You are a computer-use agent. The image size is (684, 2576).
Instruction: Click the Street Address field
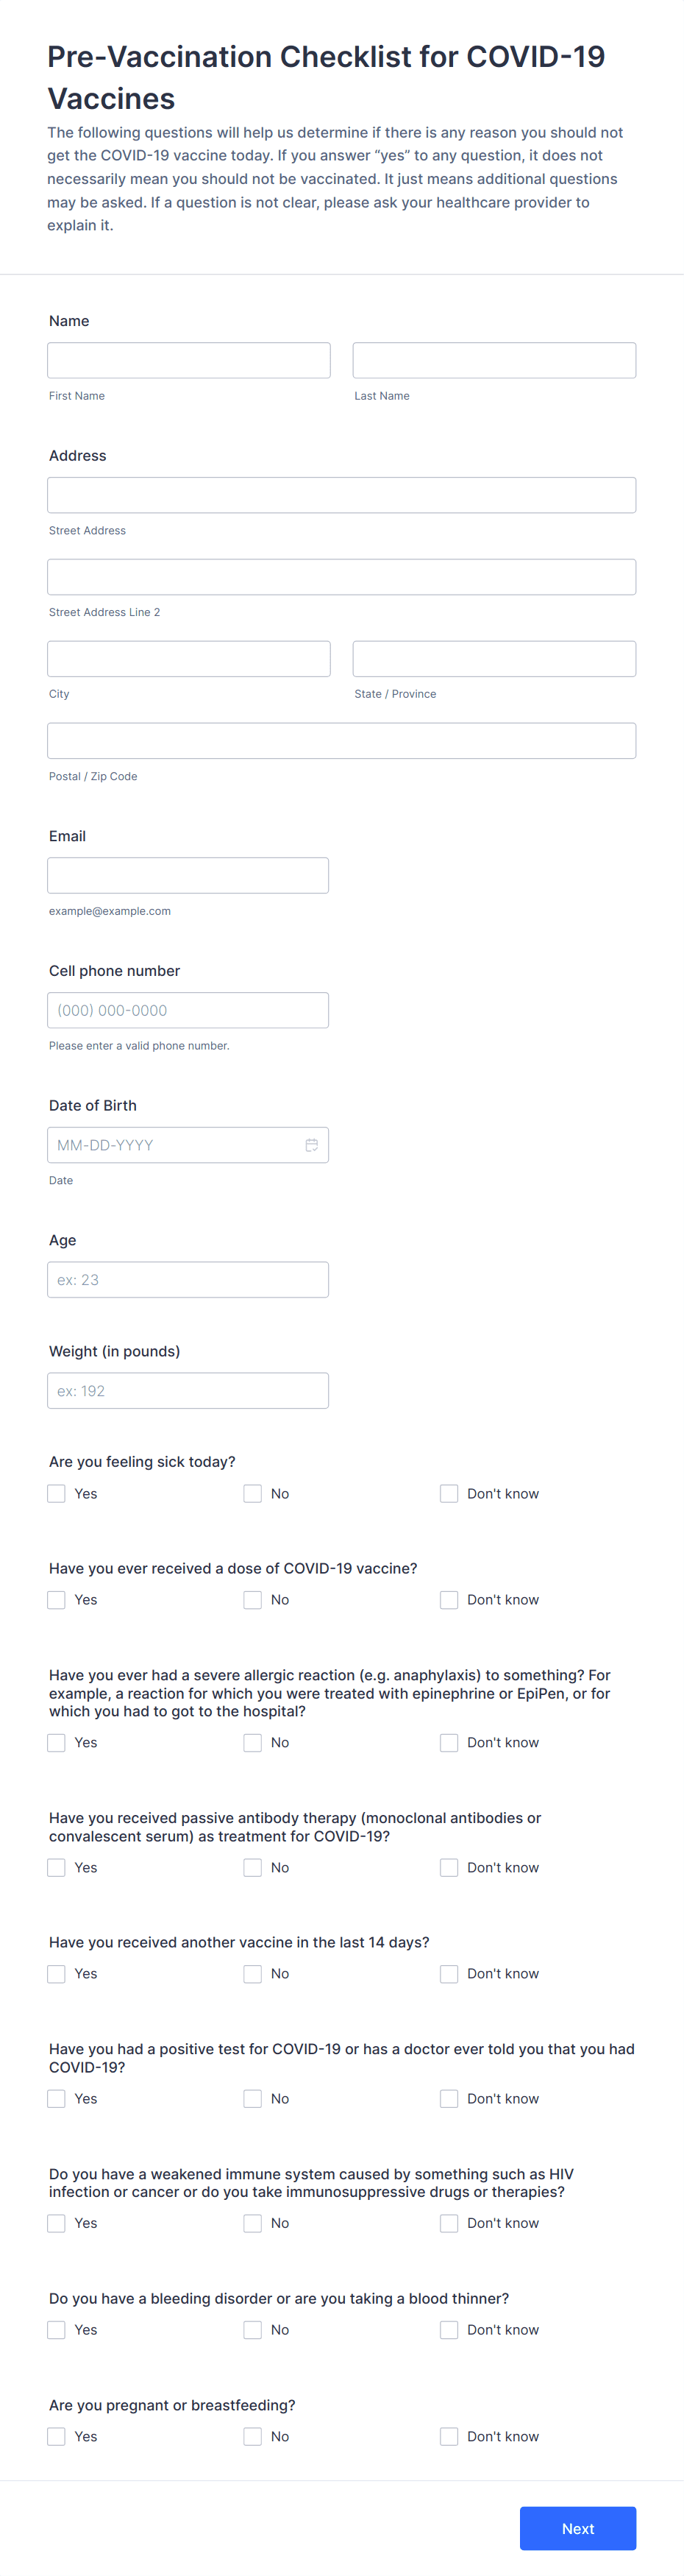point(341,494)
